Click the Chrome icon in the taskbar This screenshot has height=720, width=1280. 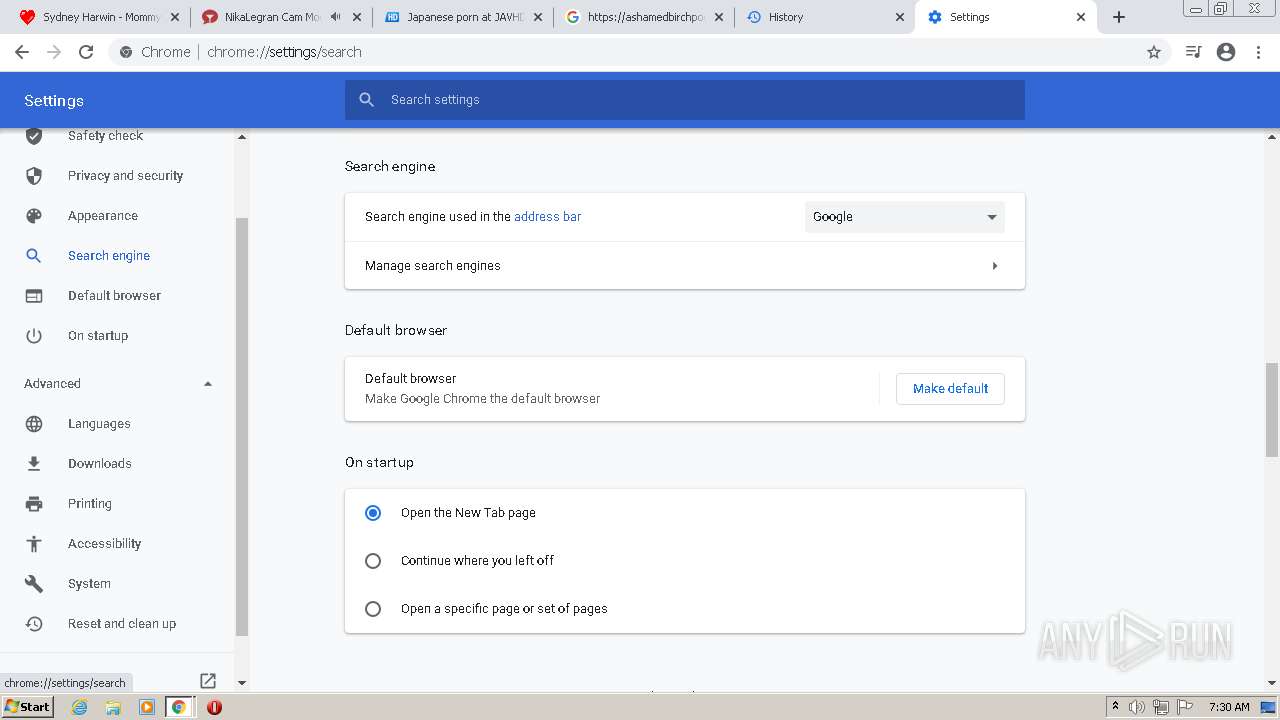[179, 707]
